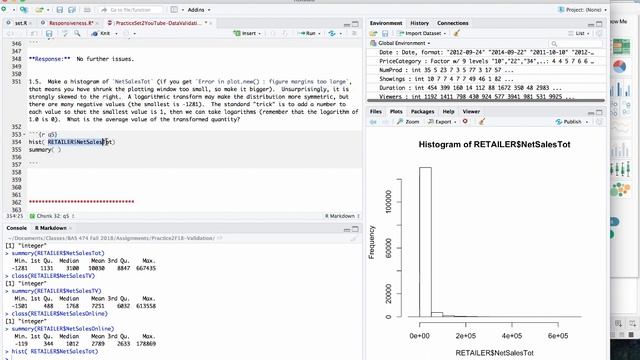
Task: Click the pie chart icon in right window
Action: tap(619, 67)
